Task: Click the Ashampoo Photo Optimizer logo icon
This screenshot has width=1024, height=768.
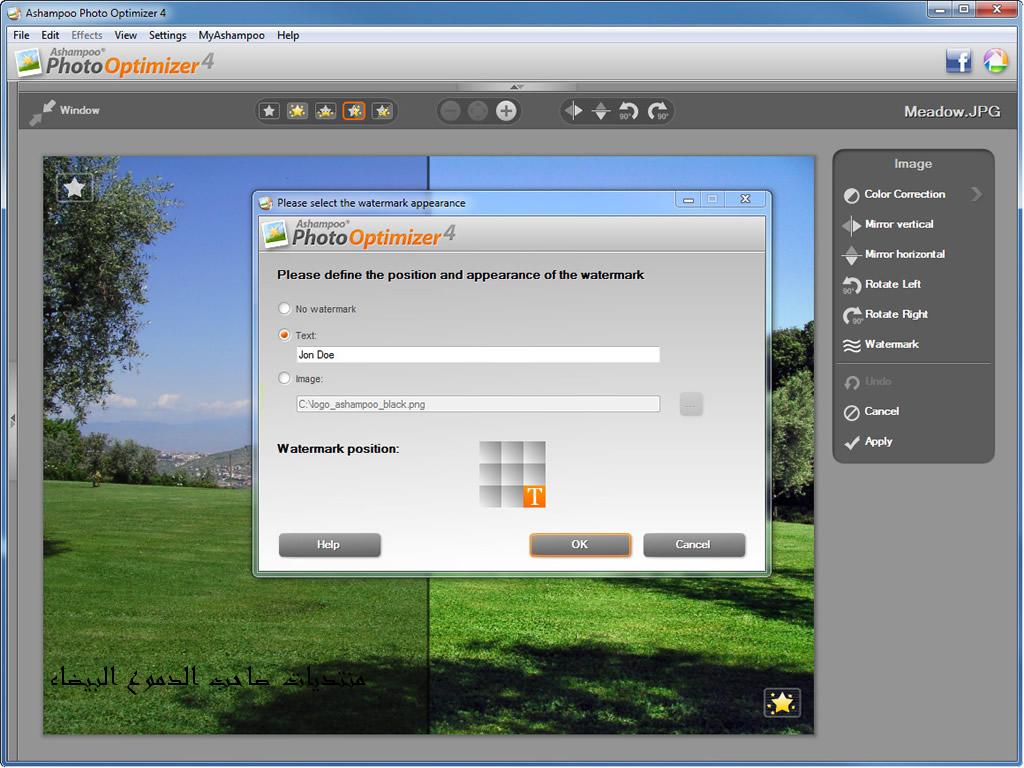Action: (28, 63)
